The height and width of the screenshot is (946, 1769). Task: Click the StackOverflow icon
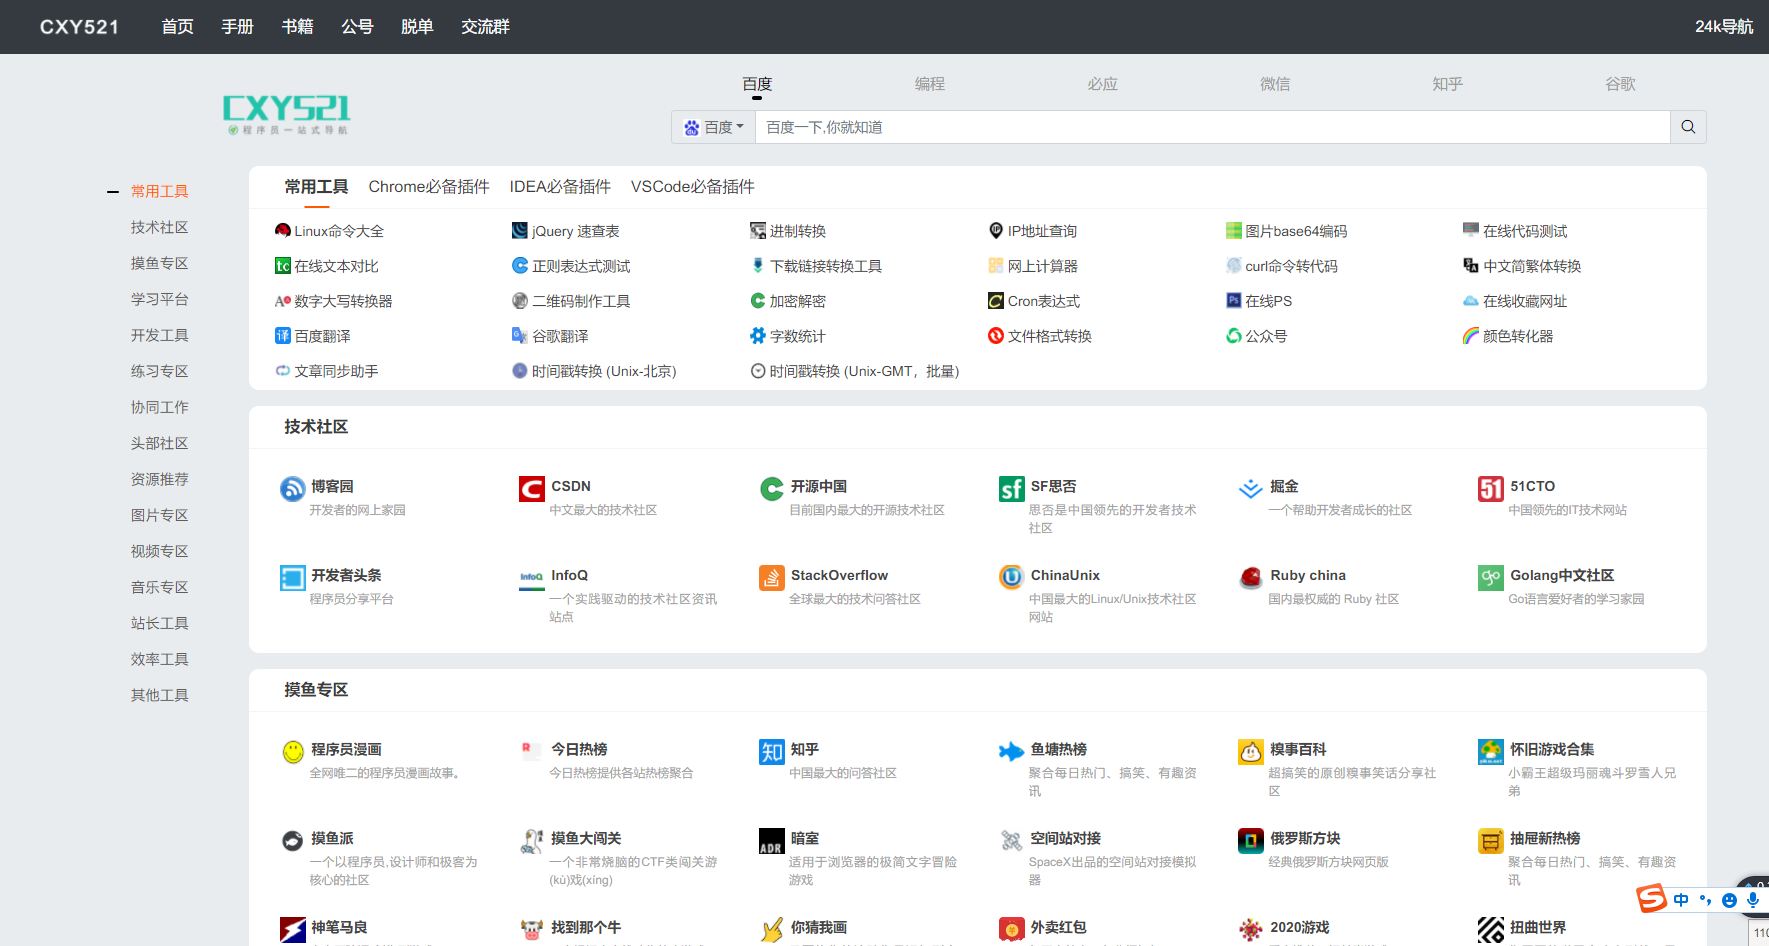point(771,578)
